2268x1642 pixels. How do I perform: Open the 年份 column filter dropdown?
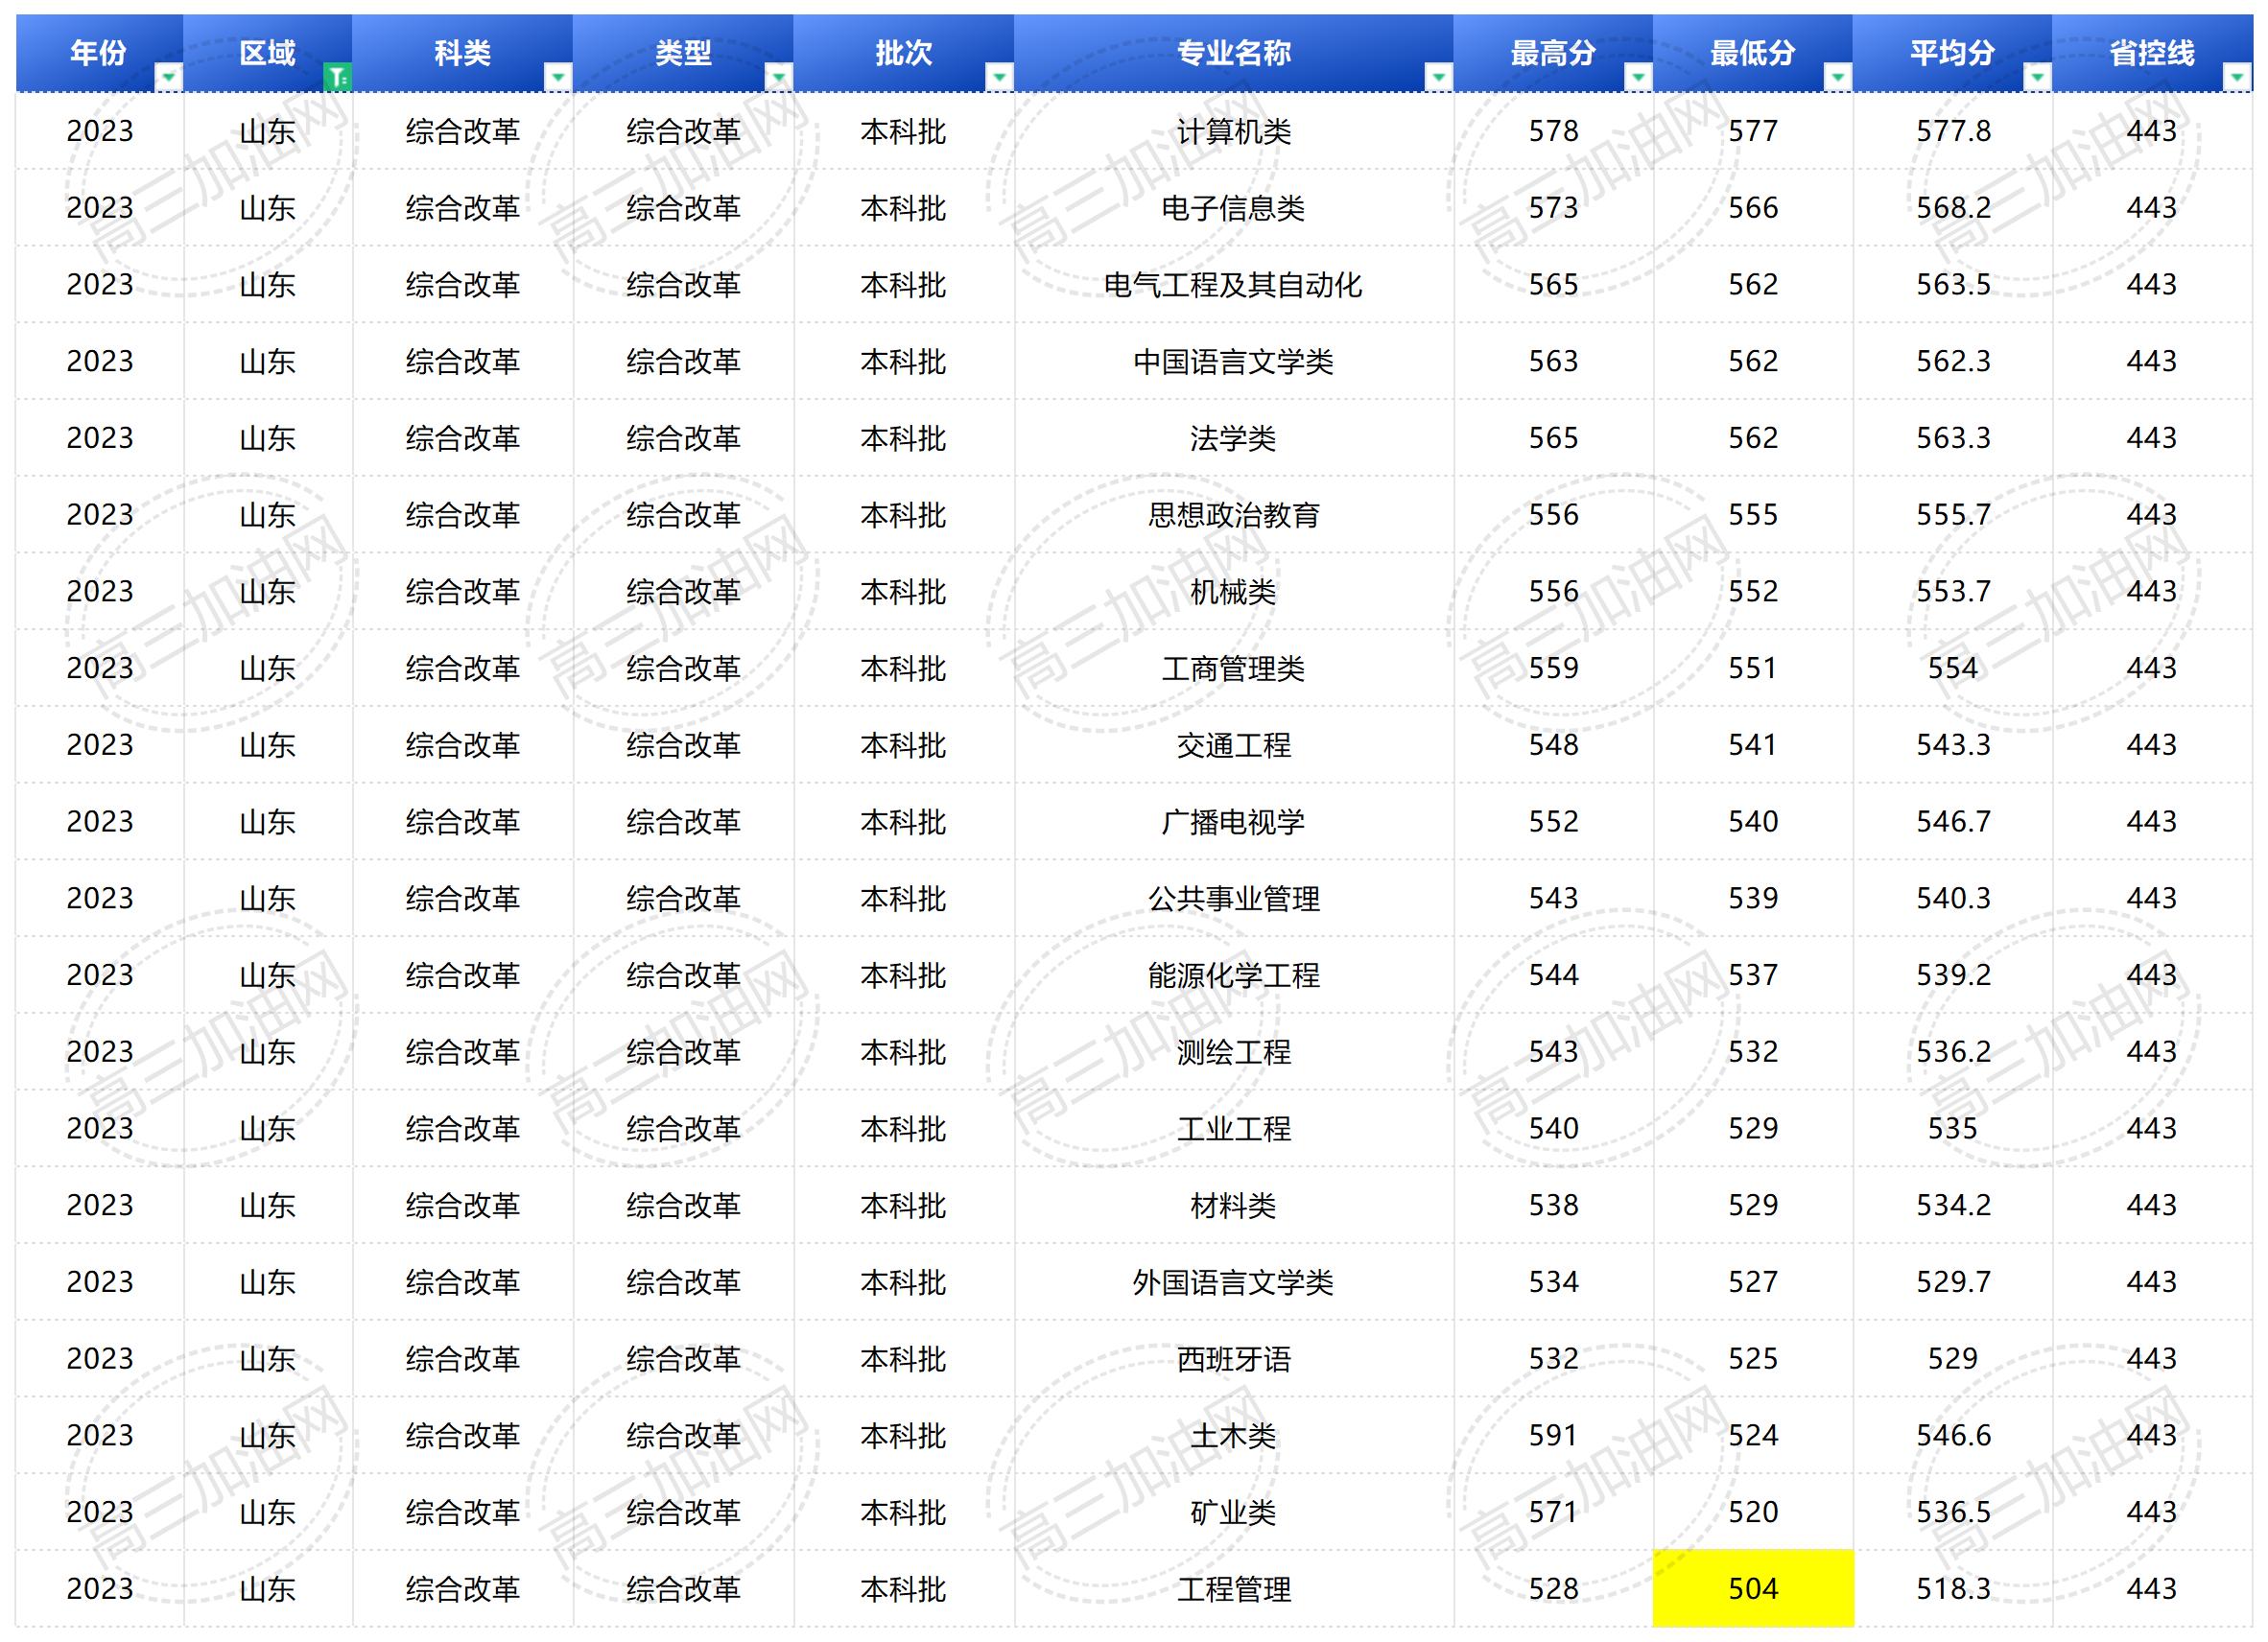click(168, 77)
